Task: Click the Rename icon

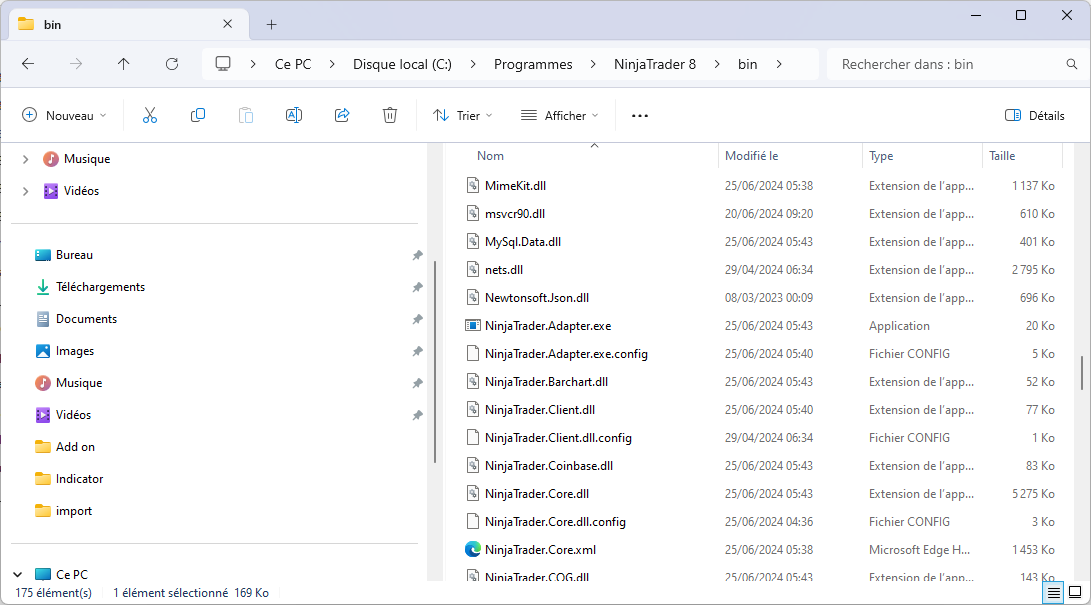Action: tap(294, 115)
